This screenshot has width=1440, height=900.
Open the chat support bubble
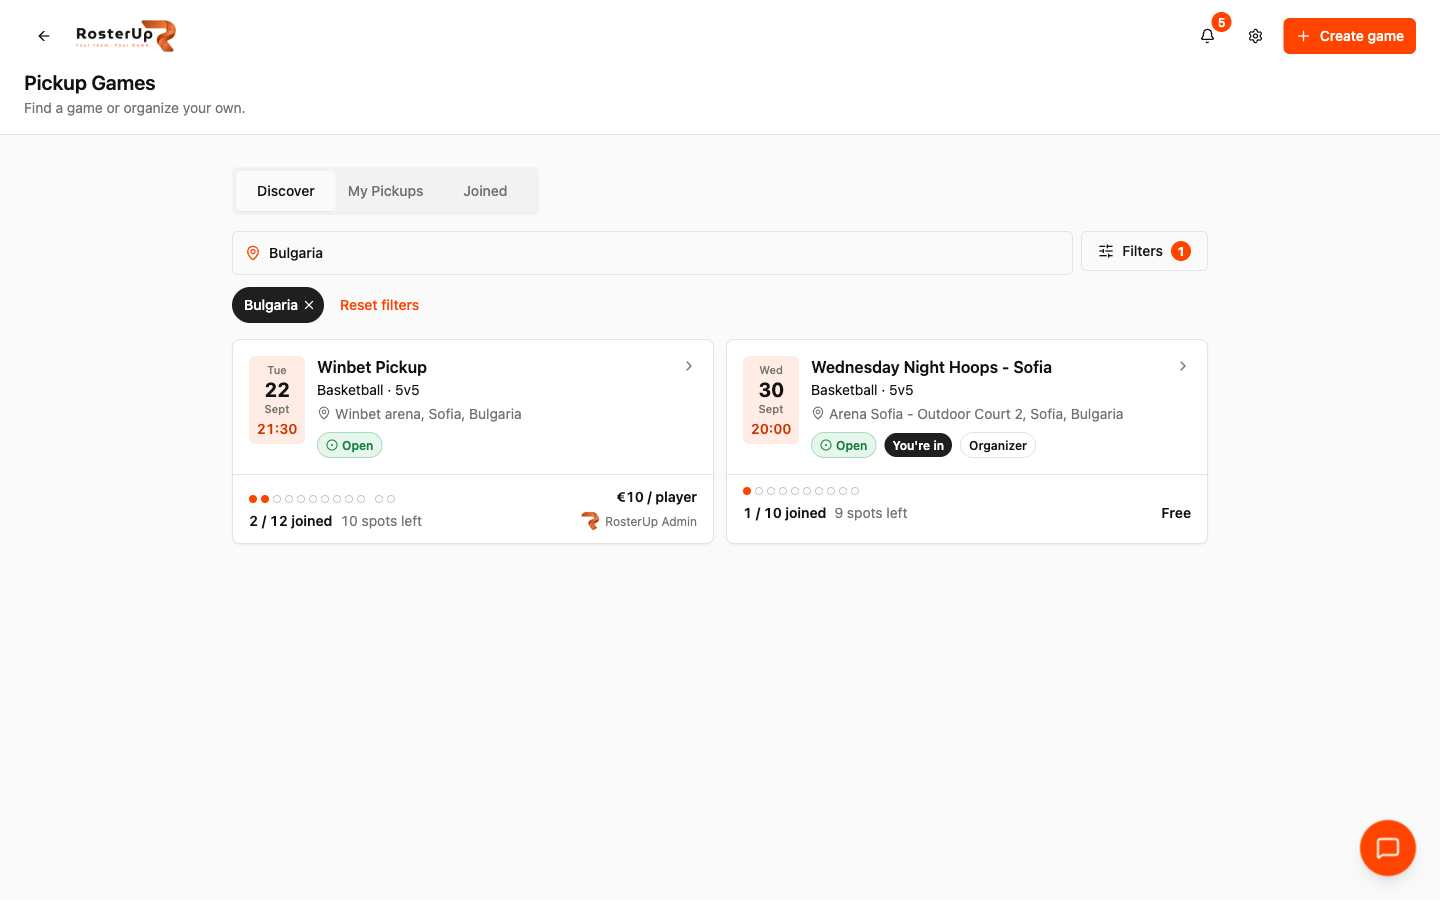[x=1388, y=848]
